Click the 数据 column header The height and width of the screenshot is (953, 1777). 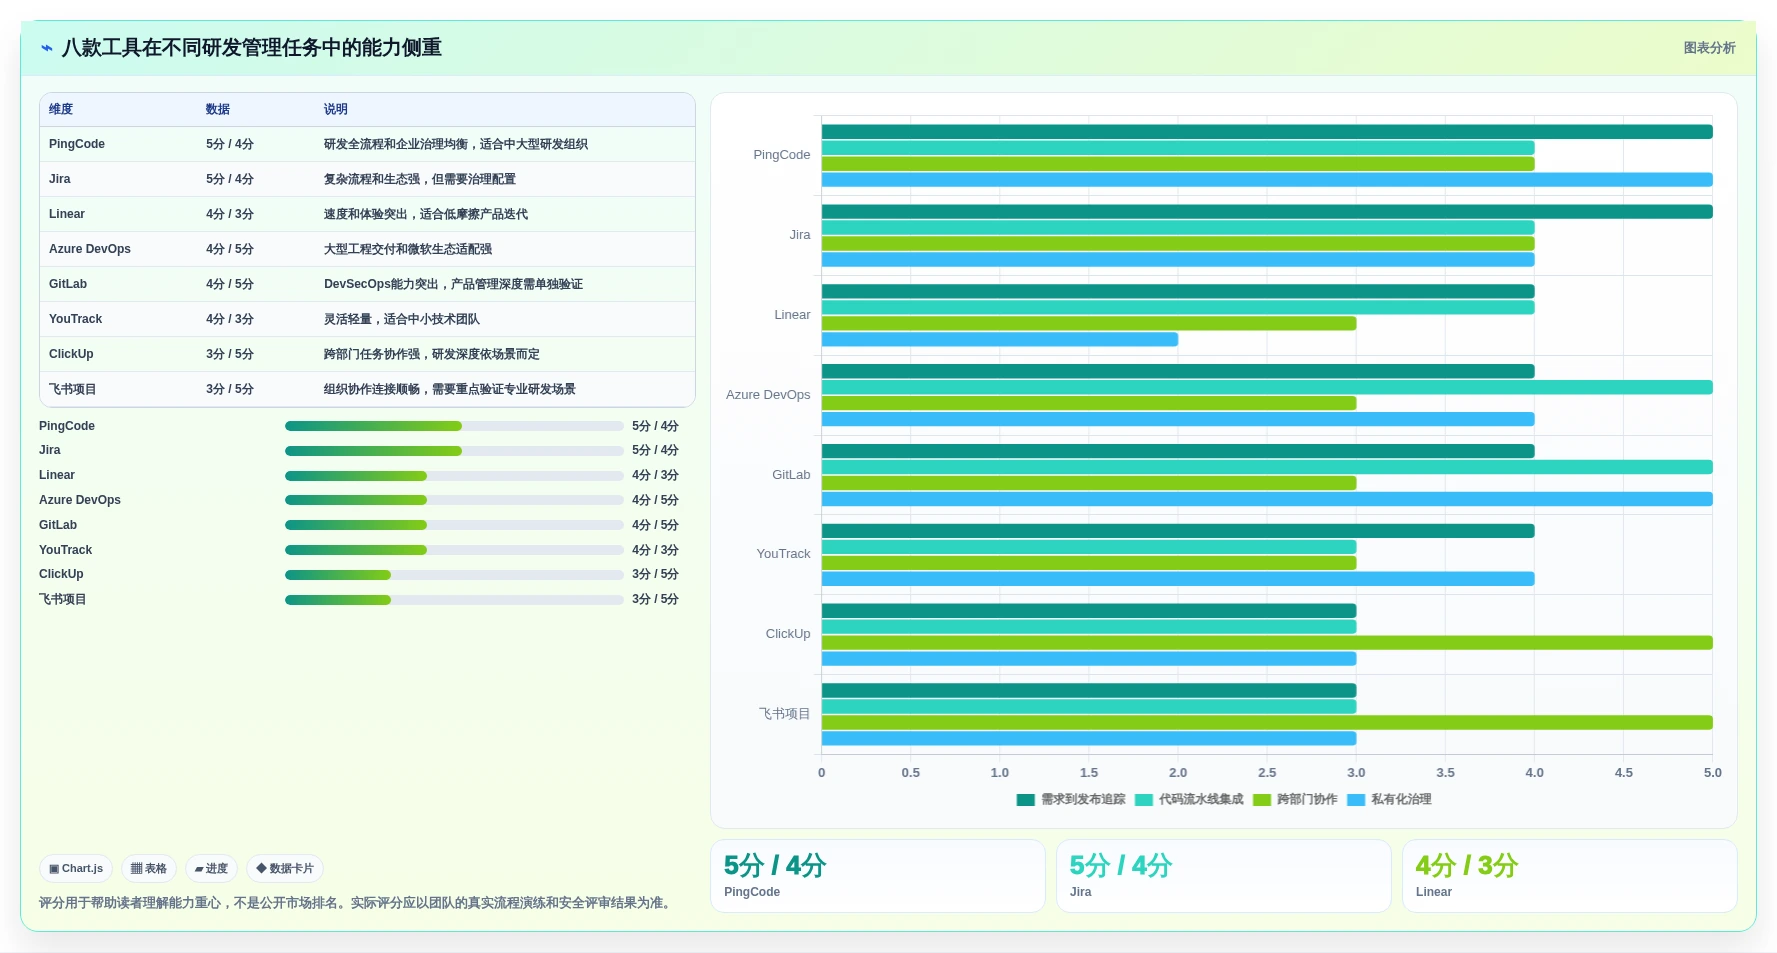coord(218,109)
